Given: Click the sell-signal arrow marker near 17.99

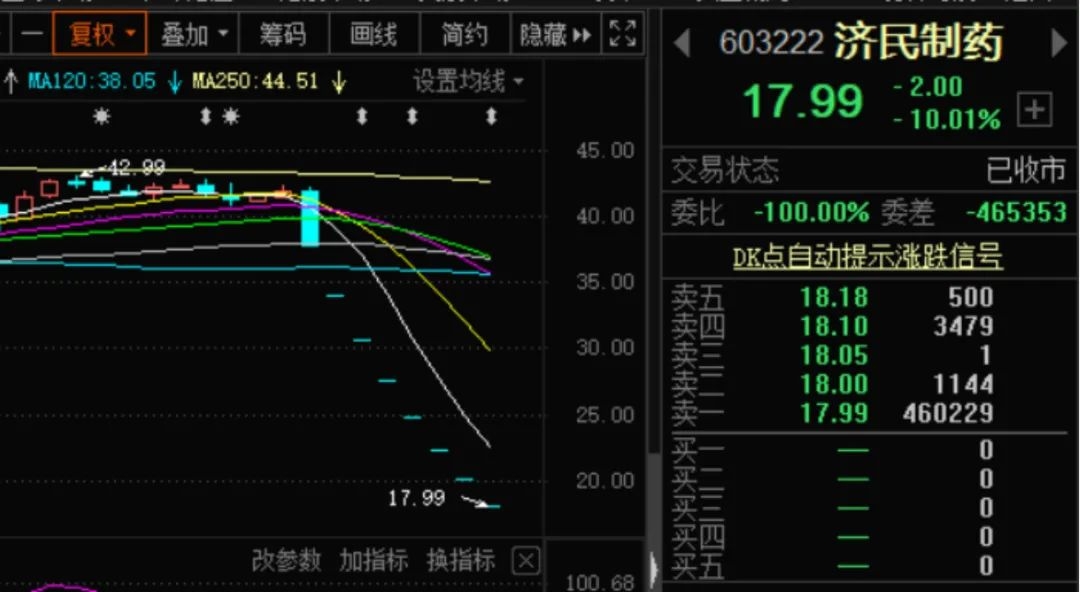Looking at the screenshot, I should [x=473, y=501].
